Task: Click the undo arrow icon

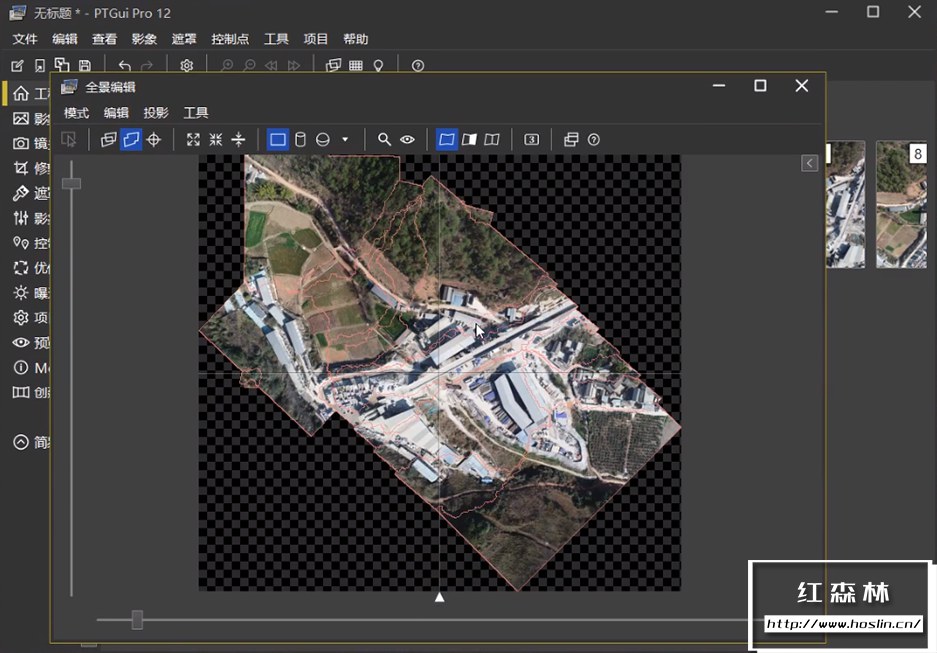Action: coord(124,66)
